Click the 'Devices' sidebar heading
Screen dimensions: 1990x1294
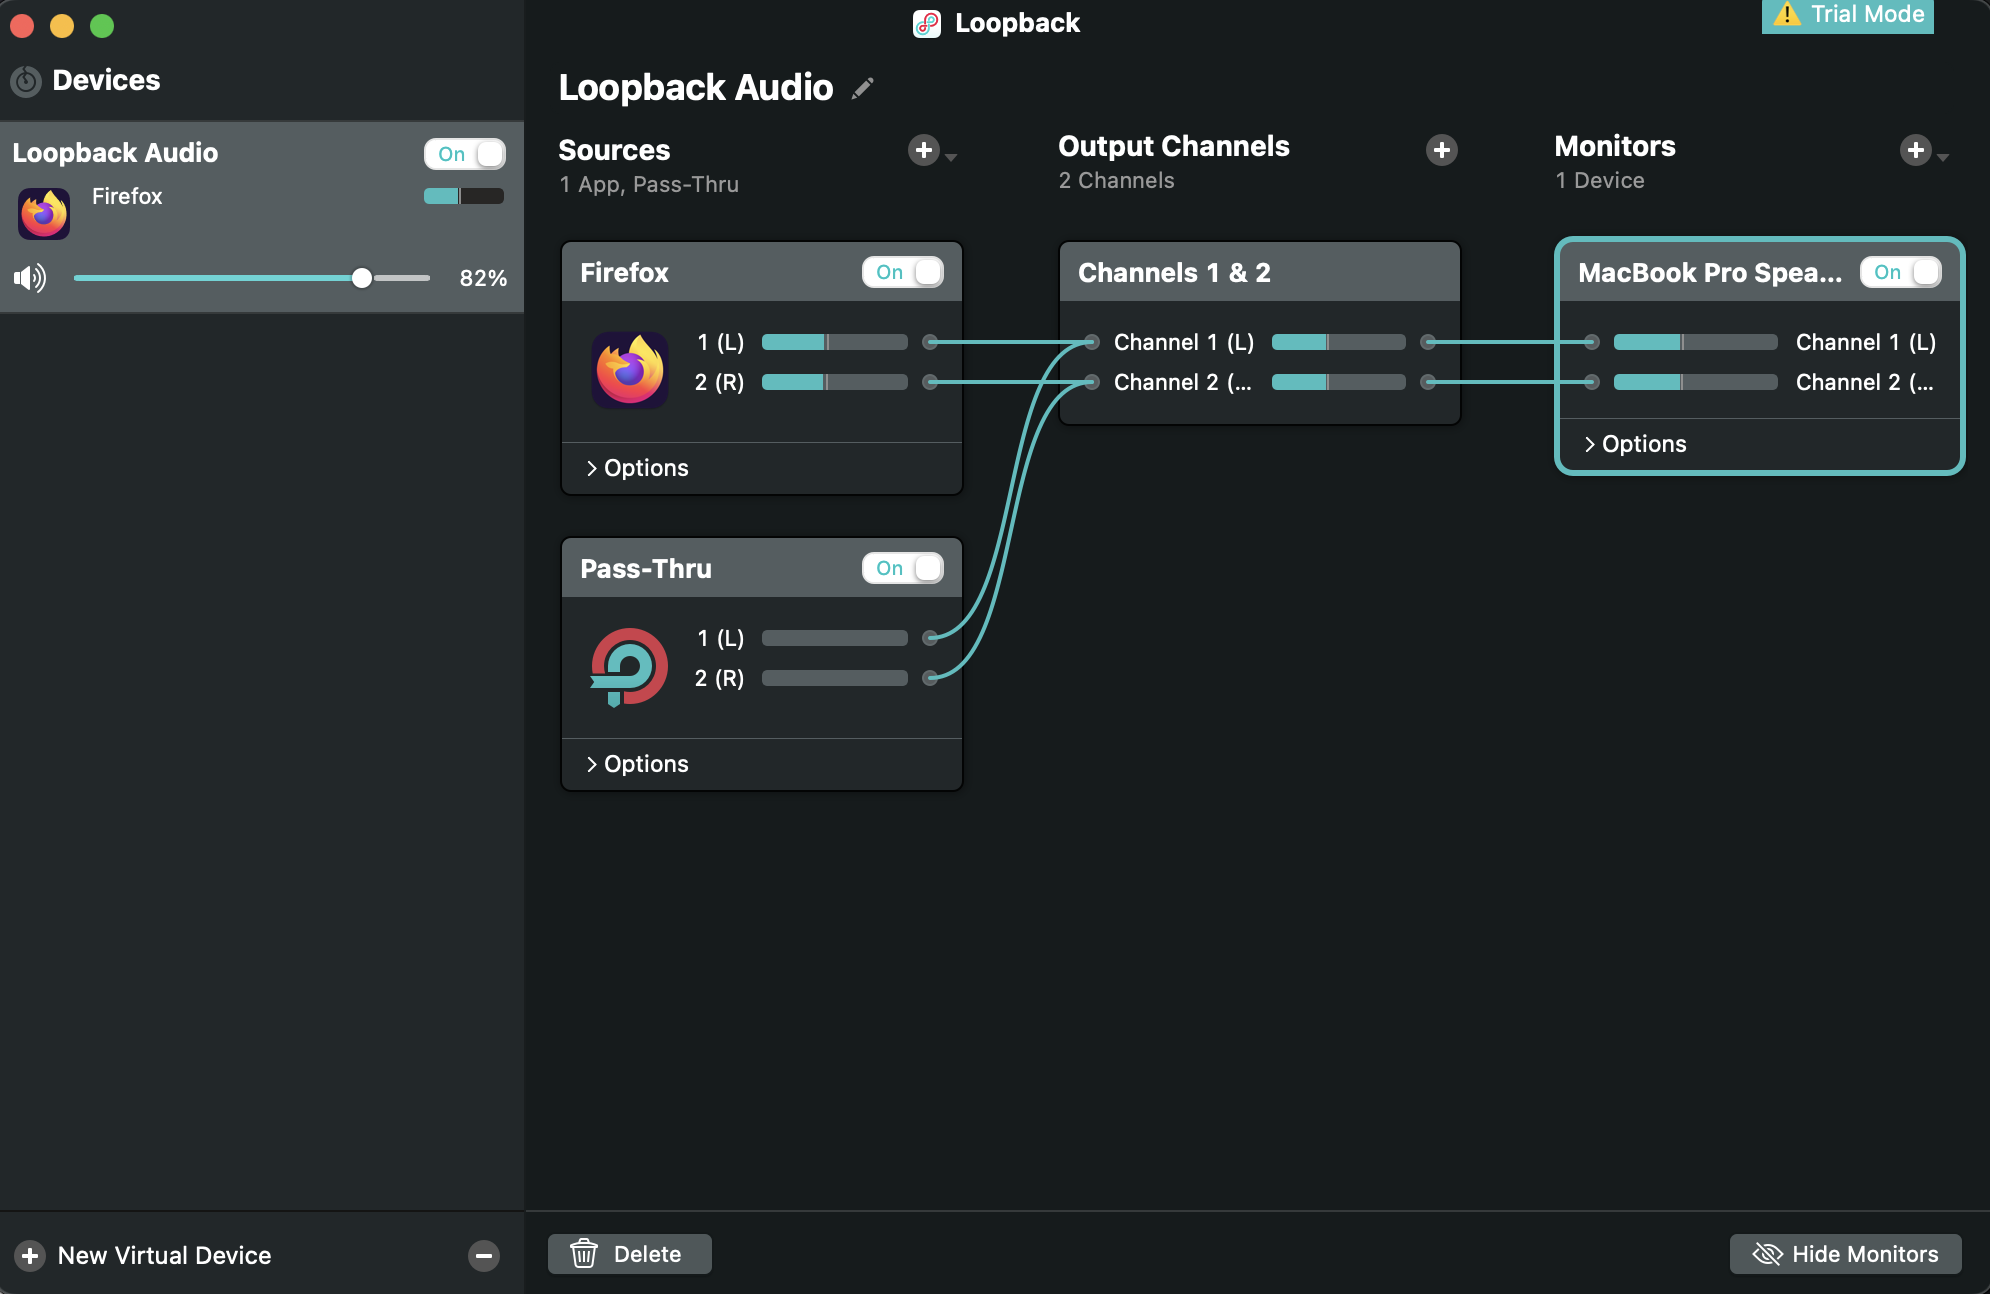[106, 80]
